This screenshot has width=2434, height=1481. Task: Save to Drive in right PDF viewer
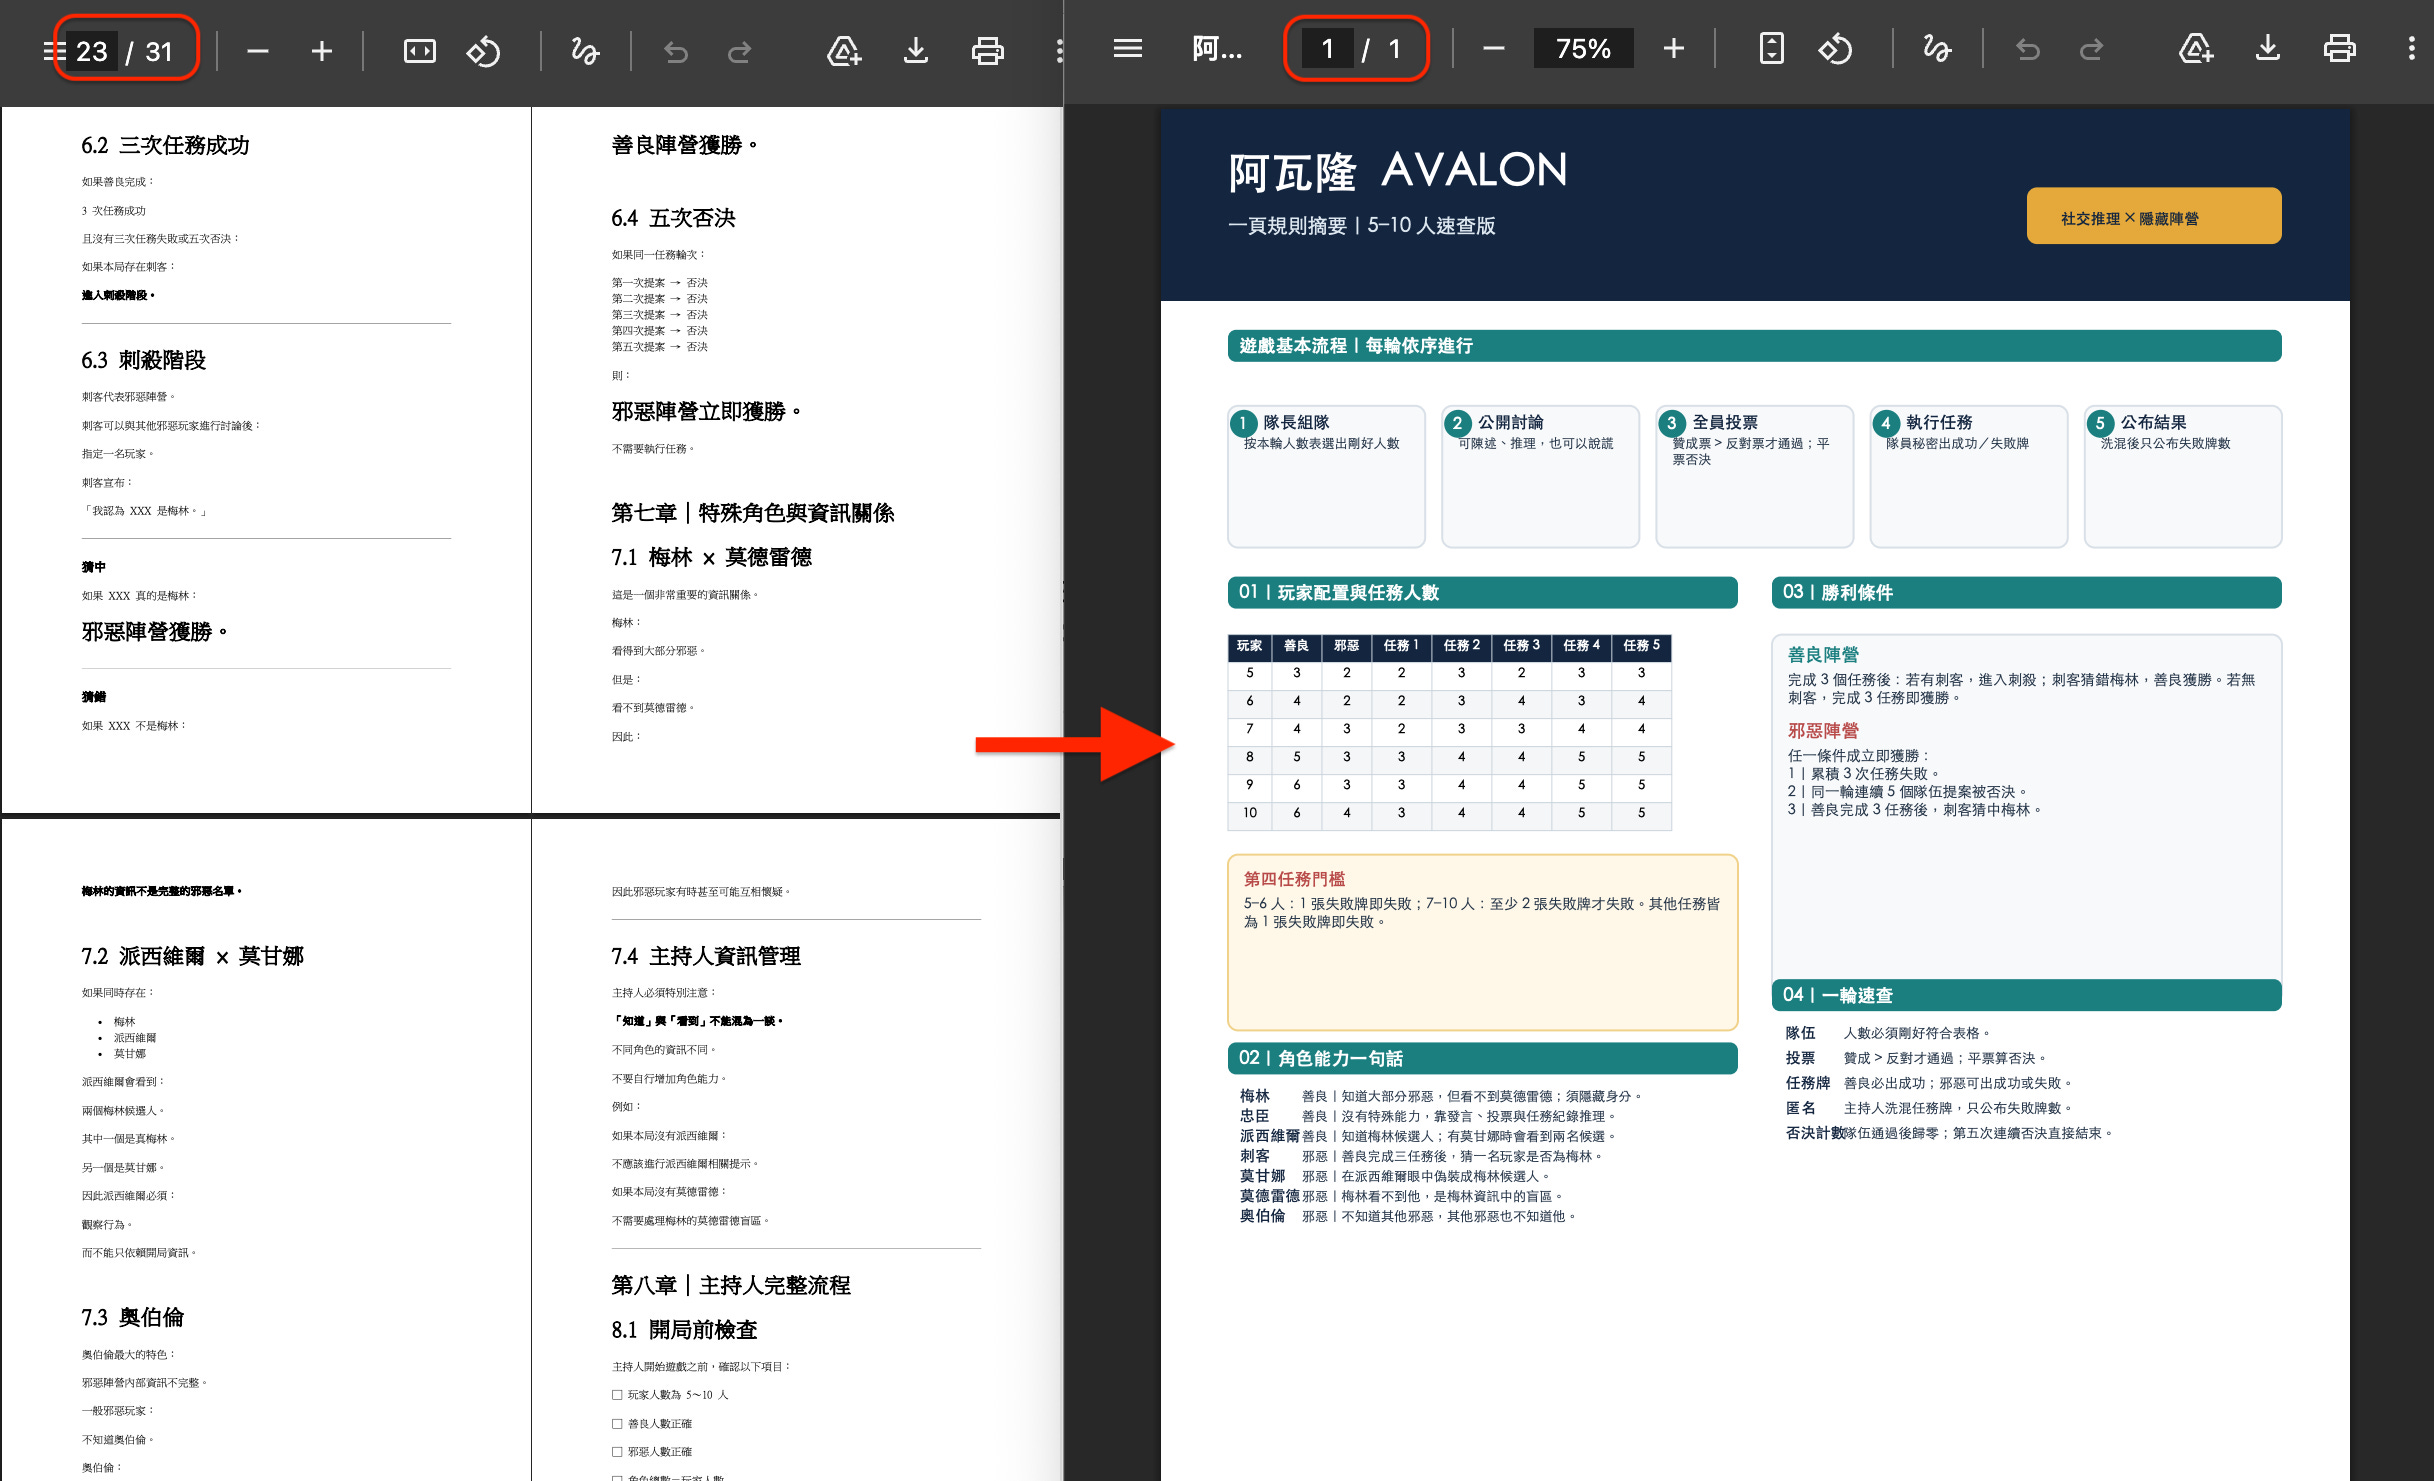[2196, 48]
